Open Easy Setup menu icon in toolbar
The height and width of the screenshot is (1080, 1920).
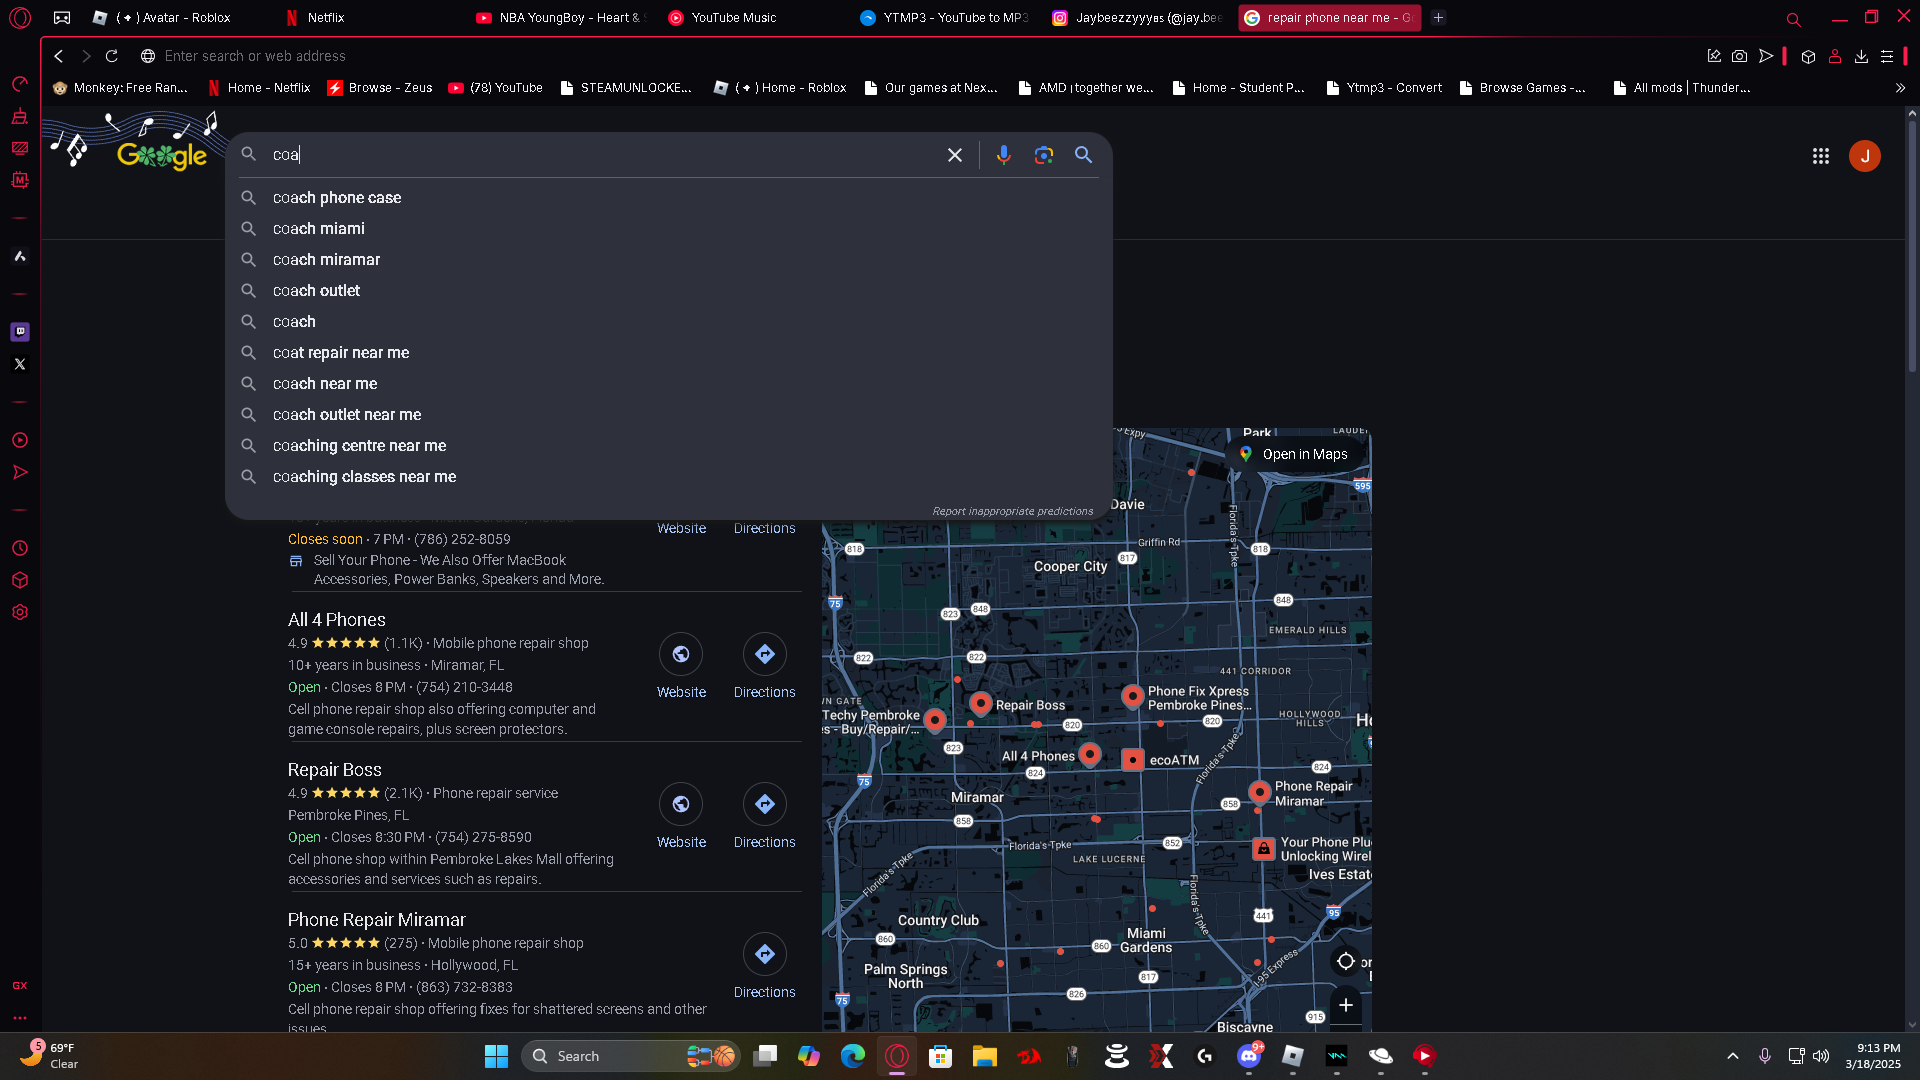point(1887,56)
